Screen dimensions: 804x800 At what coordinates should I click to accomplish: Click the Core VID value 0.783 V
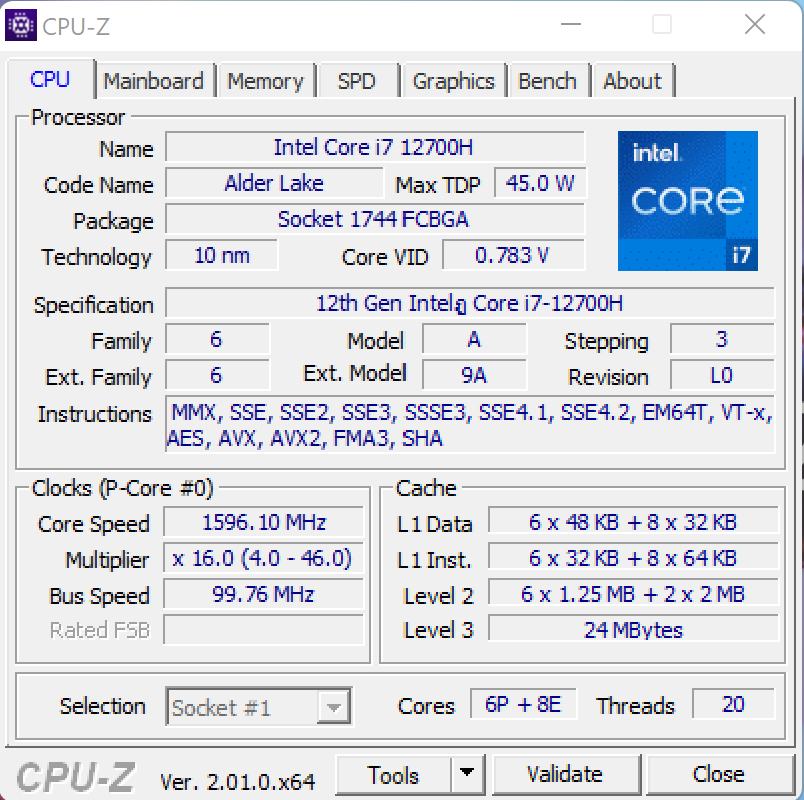pyautogui.click(x=513, y=255)
